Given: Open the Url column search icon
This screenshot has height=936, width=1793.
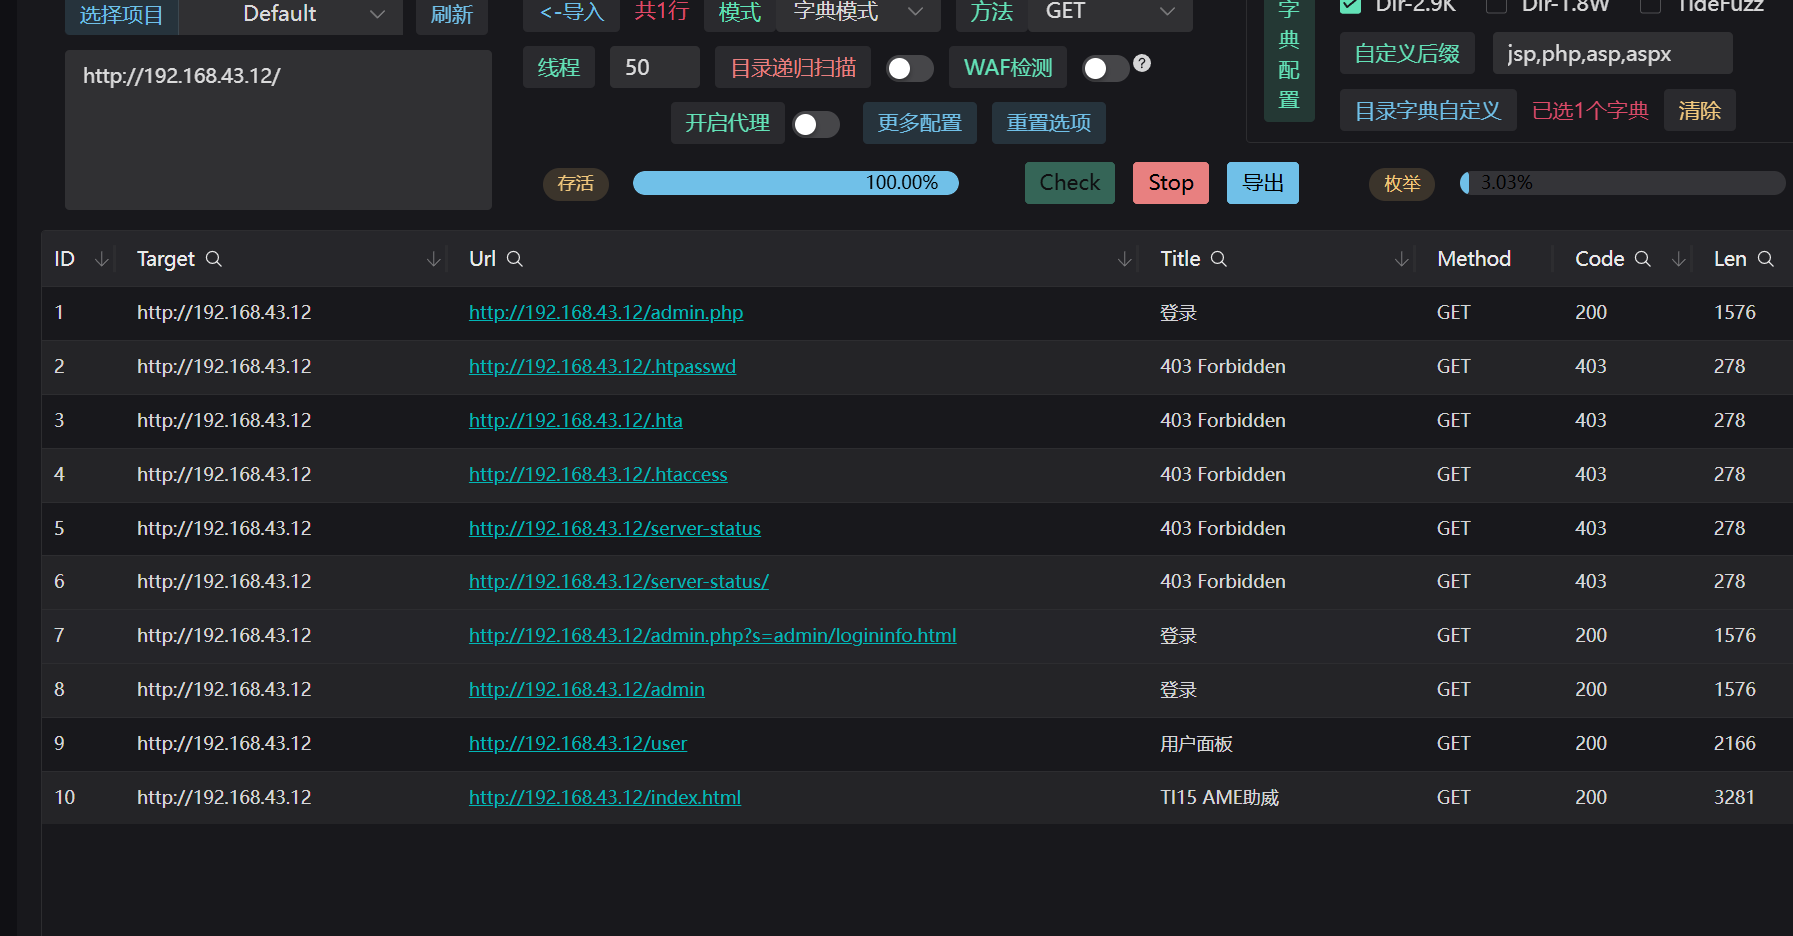Looking at the screenshot, I should pos(515,259).
